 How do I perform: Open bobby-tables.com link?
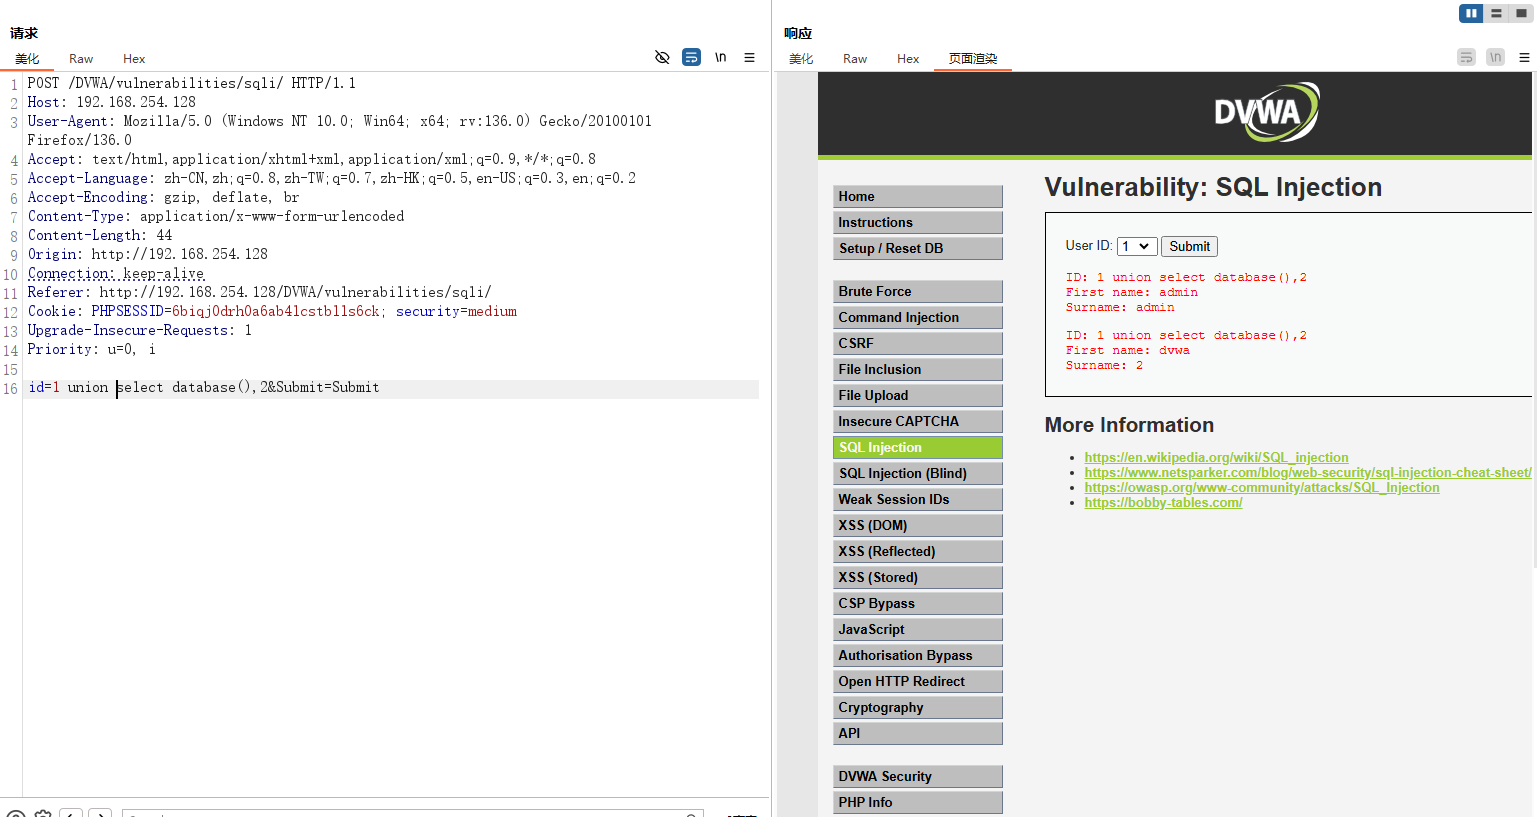tap(1163, 502)
